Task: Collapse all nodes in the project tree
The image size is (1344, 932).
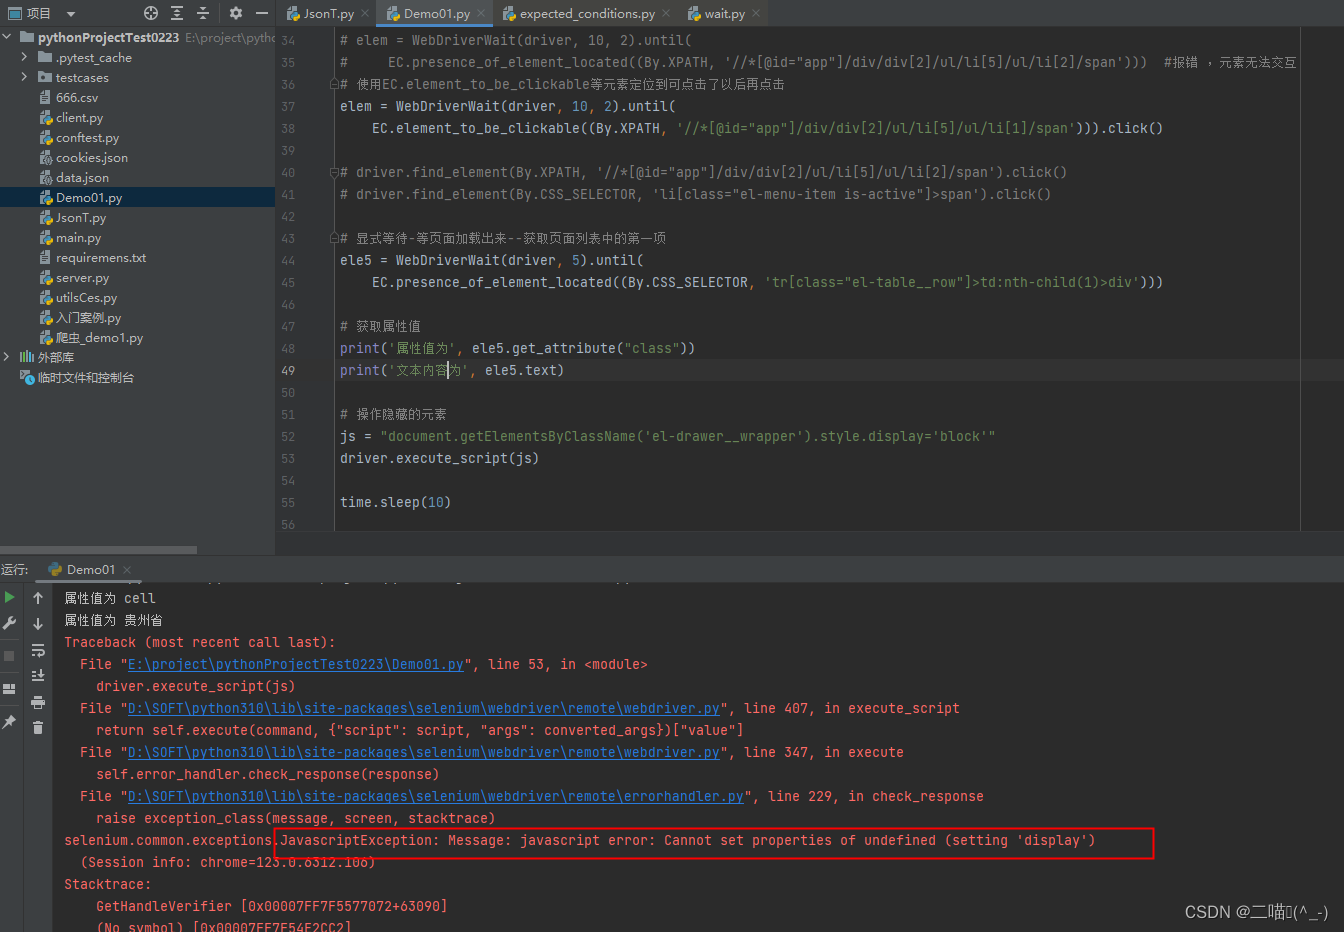Action: [x=202, y=13]
